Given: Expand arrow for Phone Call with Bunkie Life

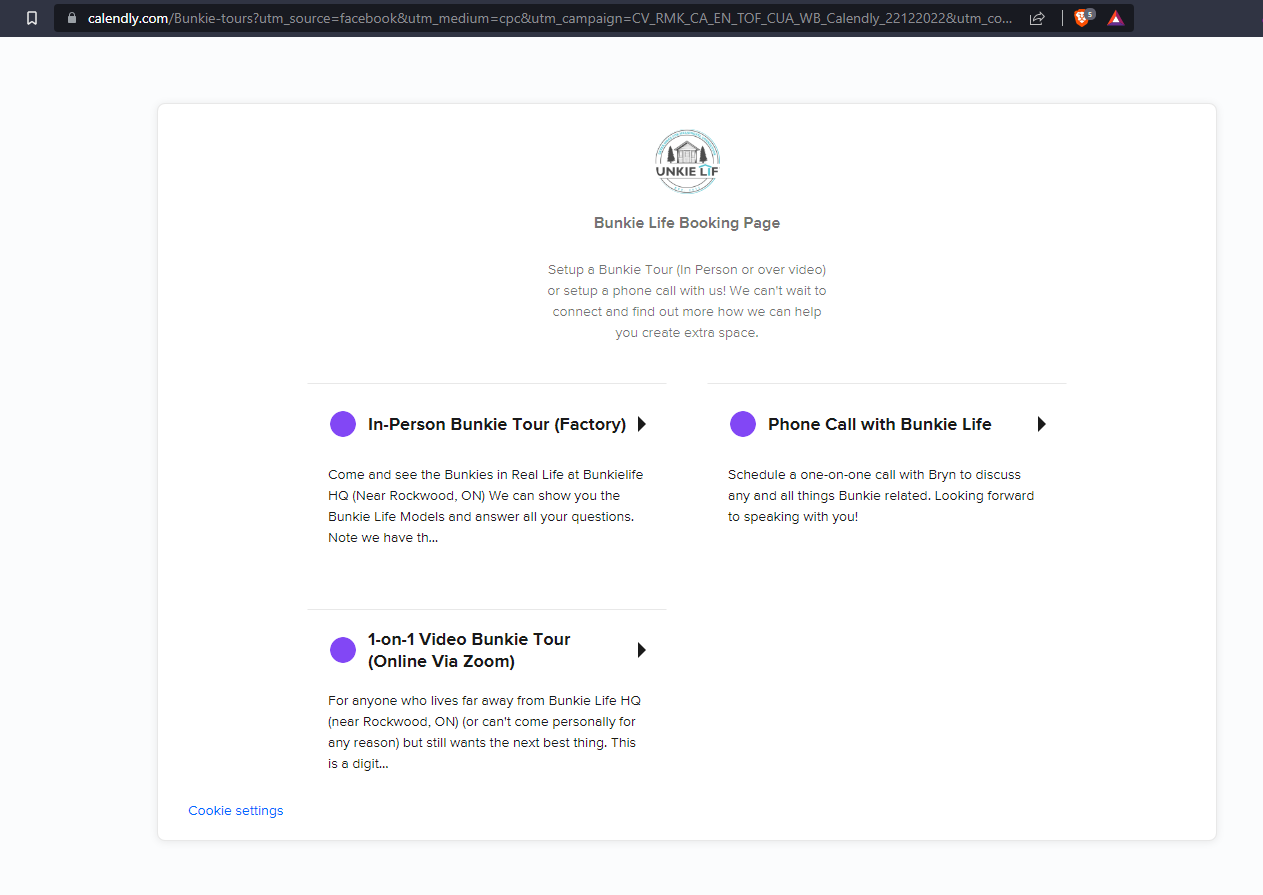Looking at the screenshot, I should (x=1042, y=424).
